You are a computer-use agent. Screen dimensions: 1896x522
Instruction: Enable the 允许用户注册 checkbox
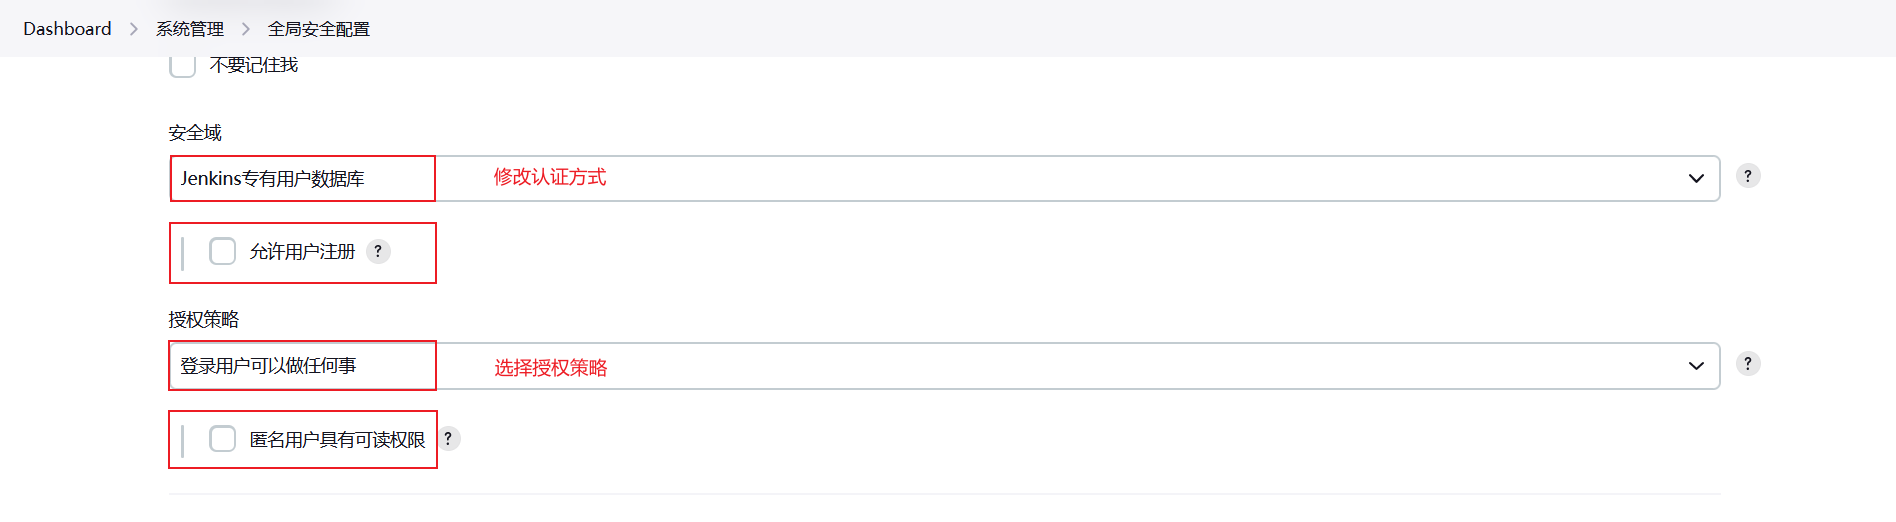(x=223, y=251)
